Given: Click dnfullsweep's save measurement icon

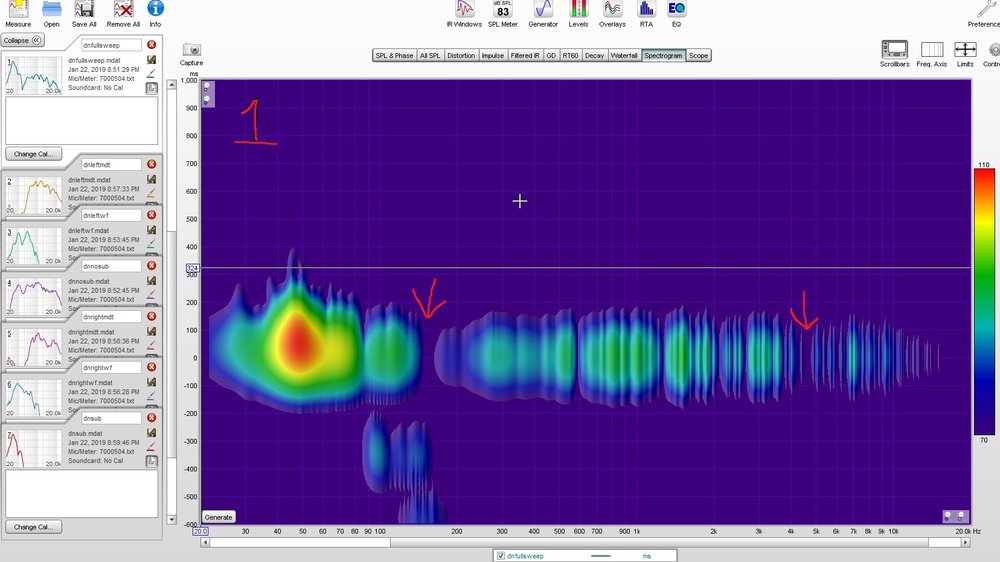Looking at the screenshot, I should tap(151, 59).
